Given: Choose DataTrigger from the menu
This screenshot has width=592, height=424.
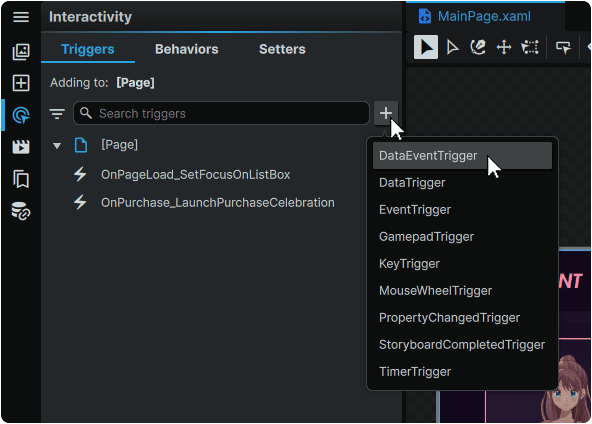Looking at the screenshot, I should (462, 183).
